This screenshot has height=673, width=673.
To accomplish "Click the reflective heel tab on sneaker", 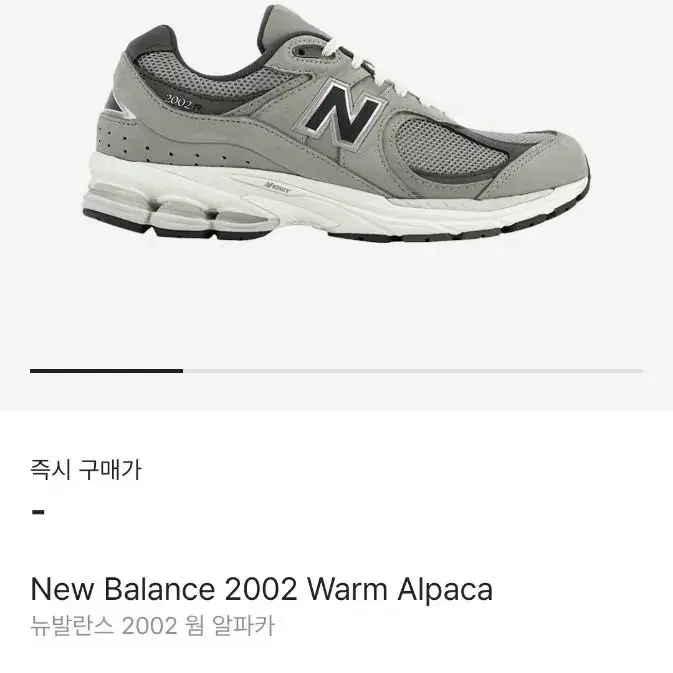I will click(x=117, y=106).
